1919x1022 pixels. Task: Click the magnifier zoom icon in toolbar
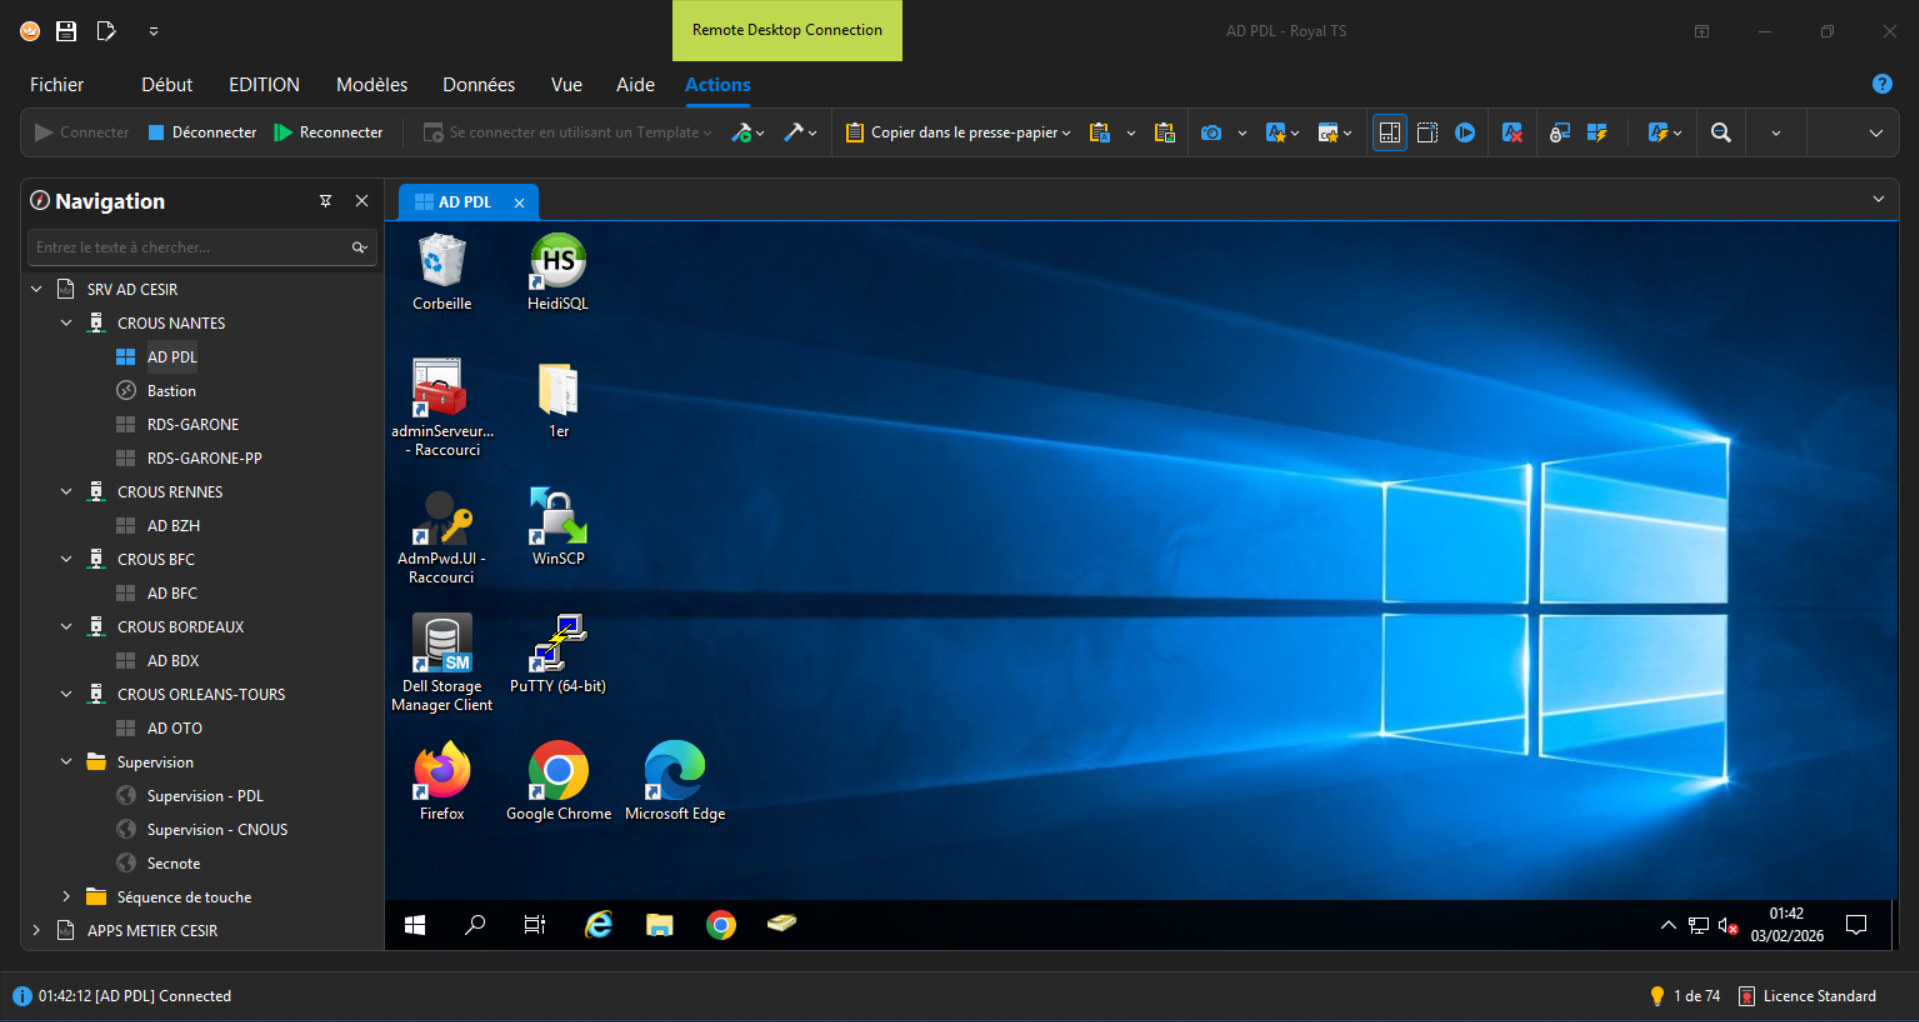(x=1720, y=133)
